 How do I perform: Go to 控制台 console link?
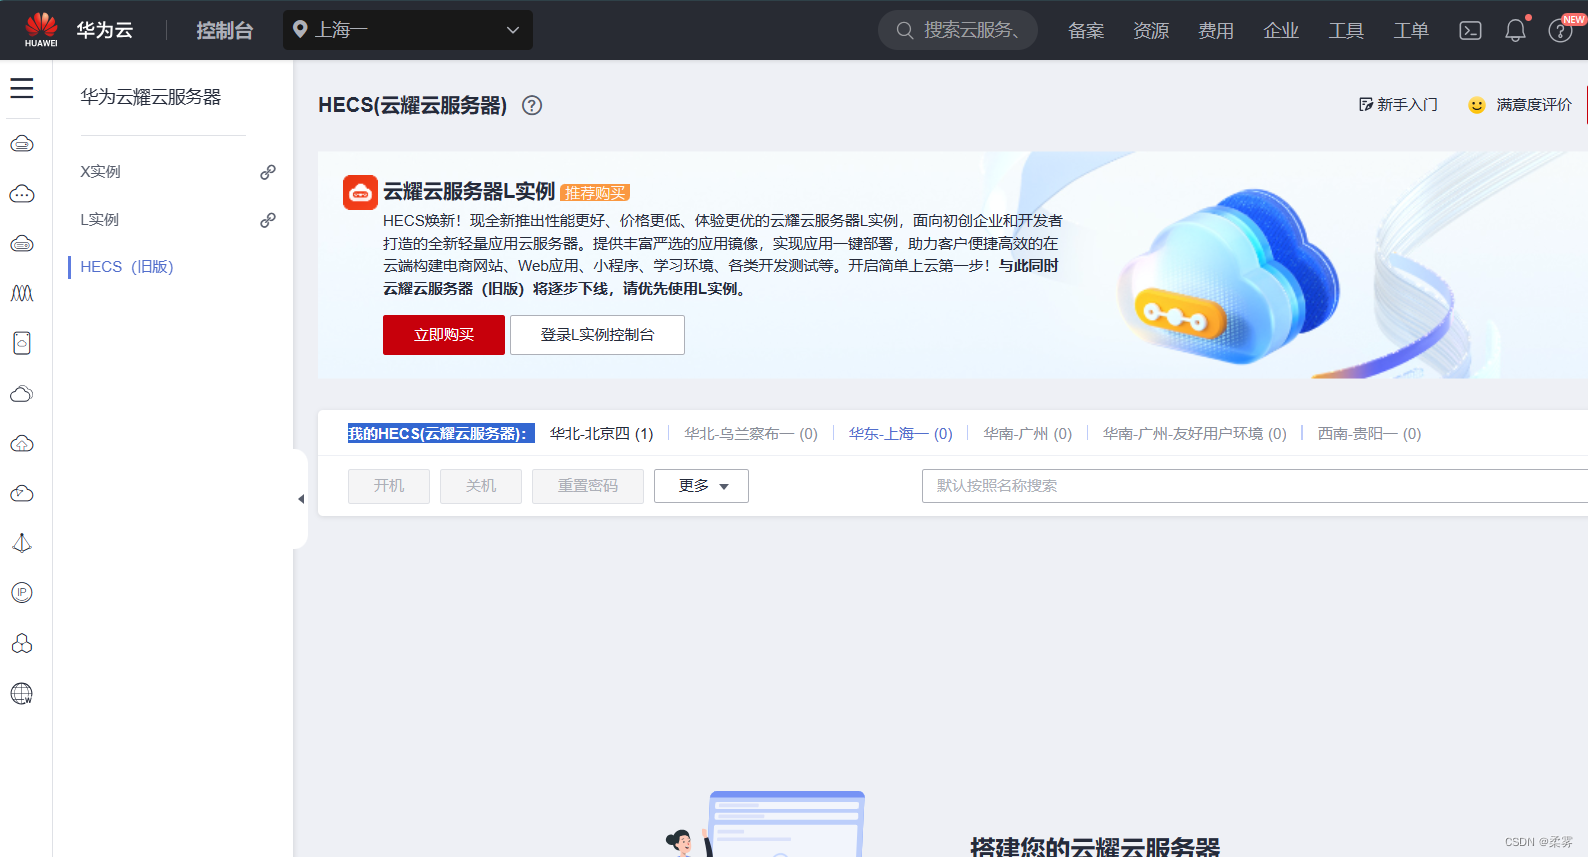click(225, 31)
